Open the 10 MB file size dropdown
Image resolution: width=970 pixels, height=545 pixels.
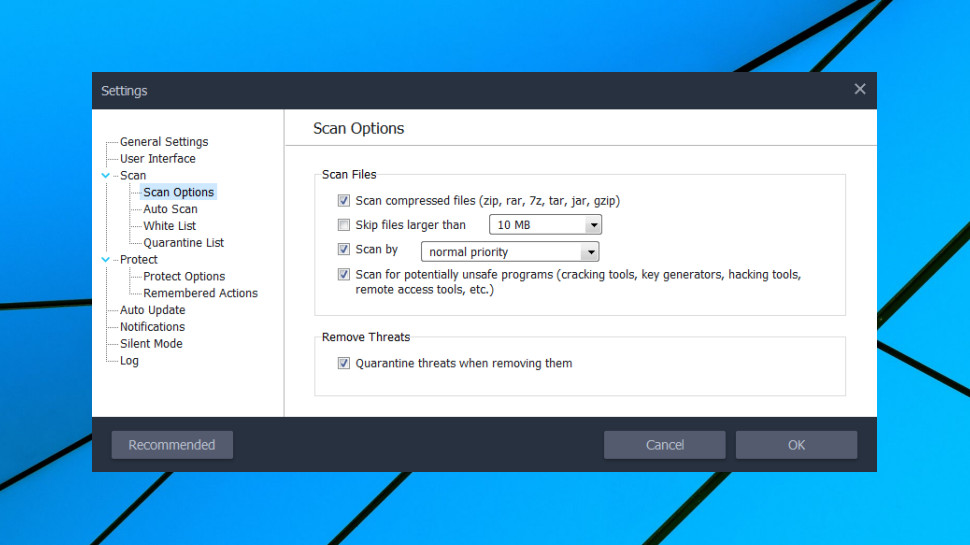point(545,225)
